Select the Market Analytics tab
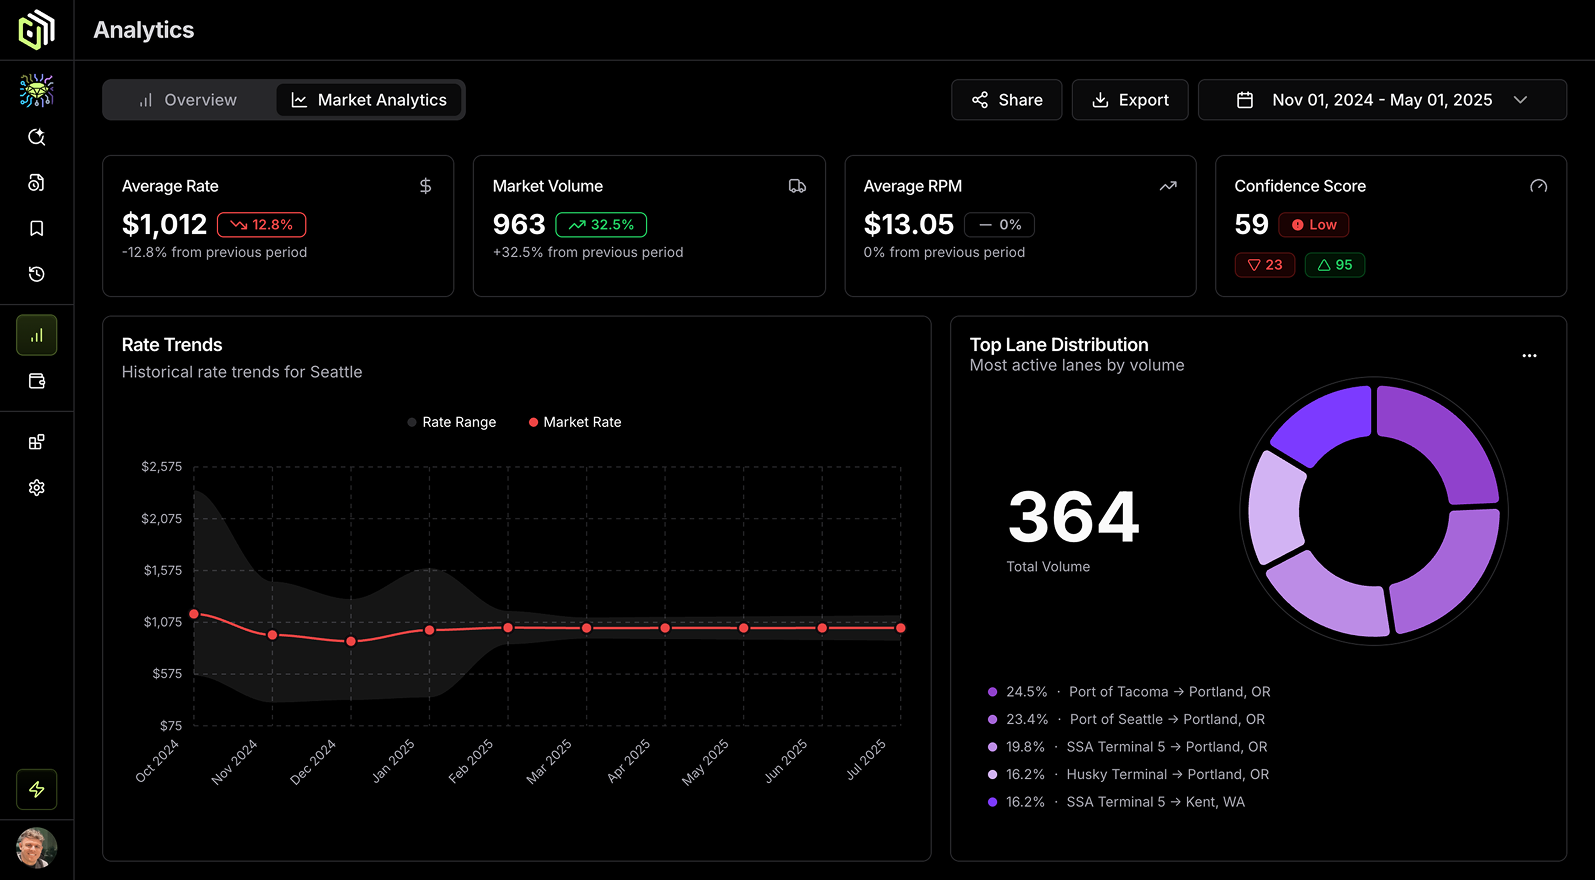 coord(369,100)
